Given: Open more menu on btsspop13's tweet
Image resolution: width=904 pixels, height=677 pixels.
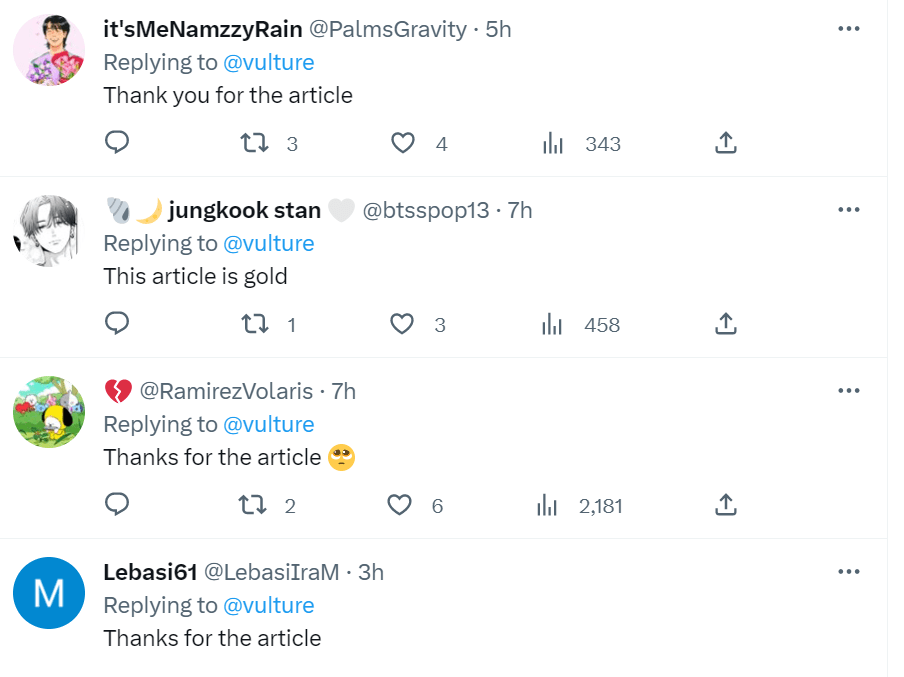Looking at the screenshot, I should [x=848, y=210].
